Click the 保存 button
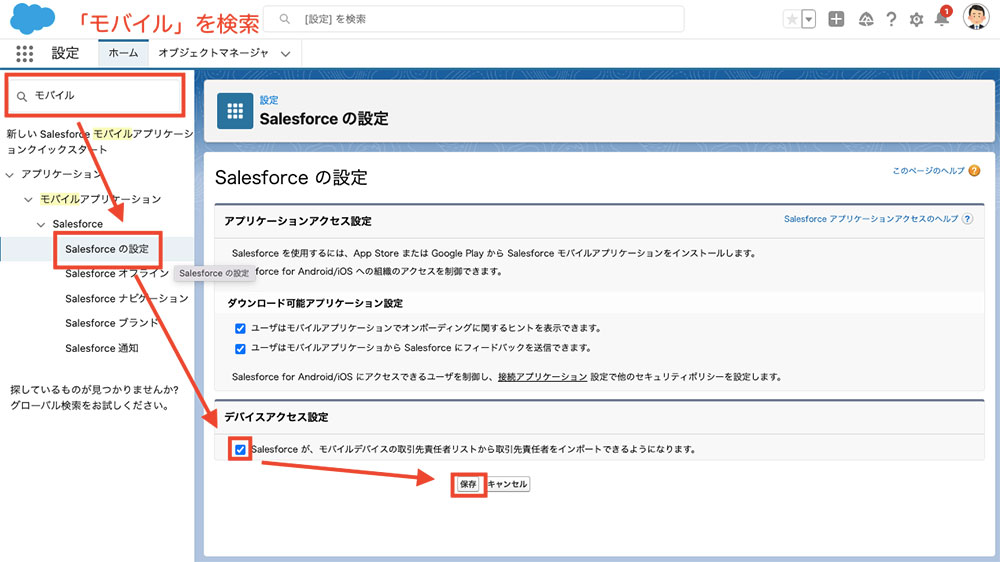The width and height of the screenshot is (1000, 562). click(468, 484)
